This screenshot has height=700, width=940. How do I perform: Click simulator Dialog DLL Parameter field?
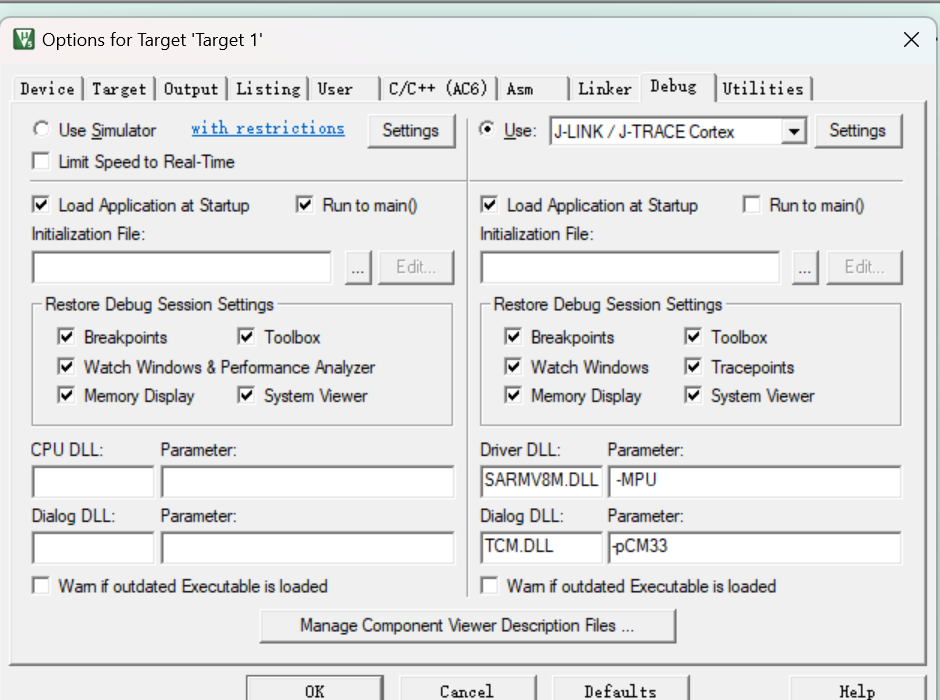(308, 548)
